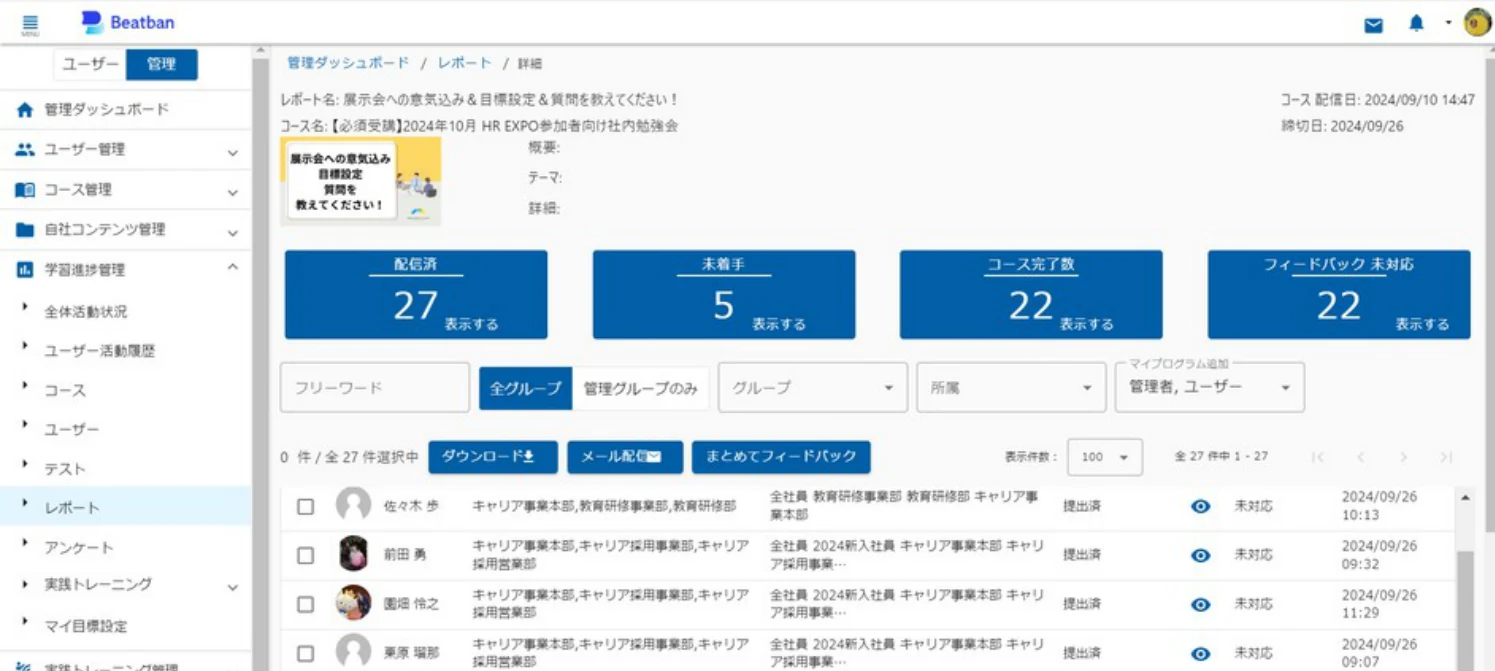This screenshot has height=671, width=1495.
Task: Click レポート breadcrumb link
Action: click(x=465, y=63)
